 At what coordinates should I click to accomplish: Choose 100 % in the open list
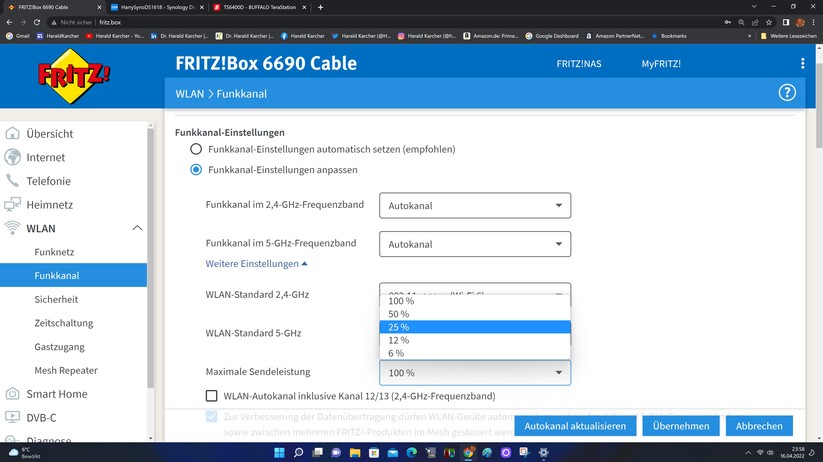pyautogui.click(x=475, y=301)
